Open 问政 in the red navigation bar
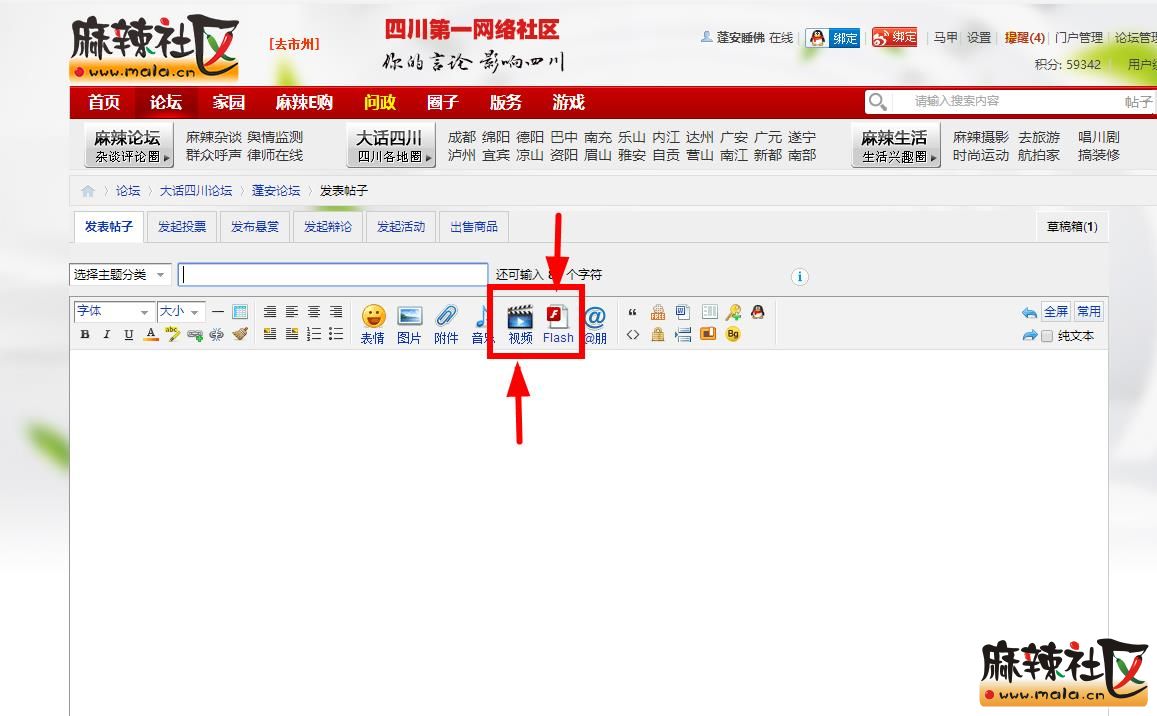The image size is (1157, 716). click(x=379, y=102)
